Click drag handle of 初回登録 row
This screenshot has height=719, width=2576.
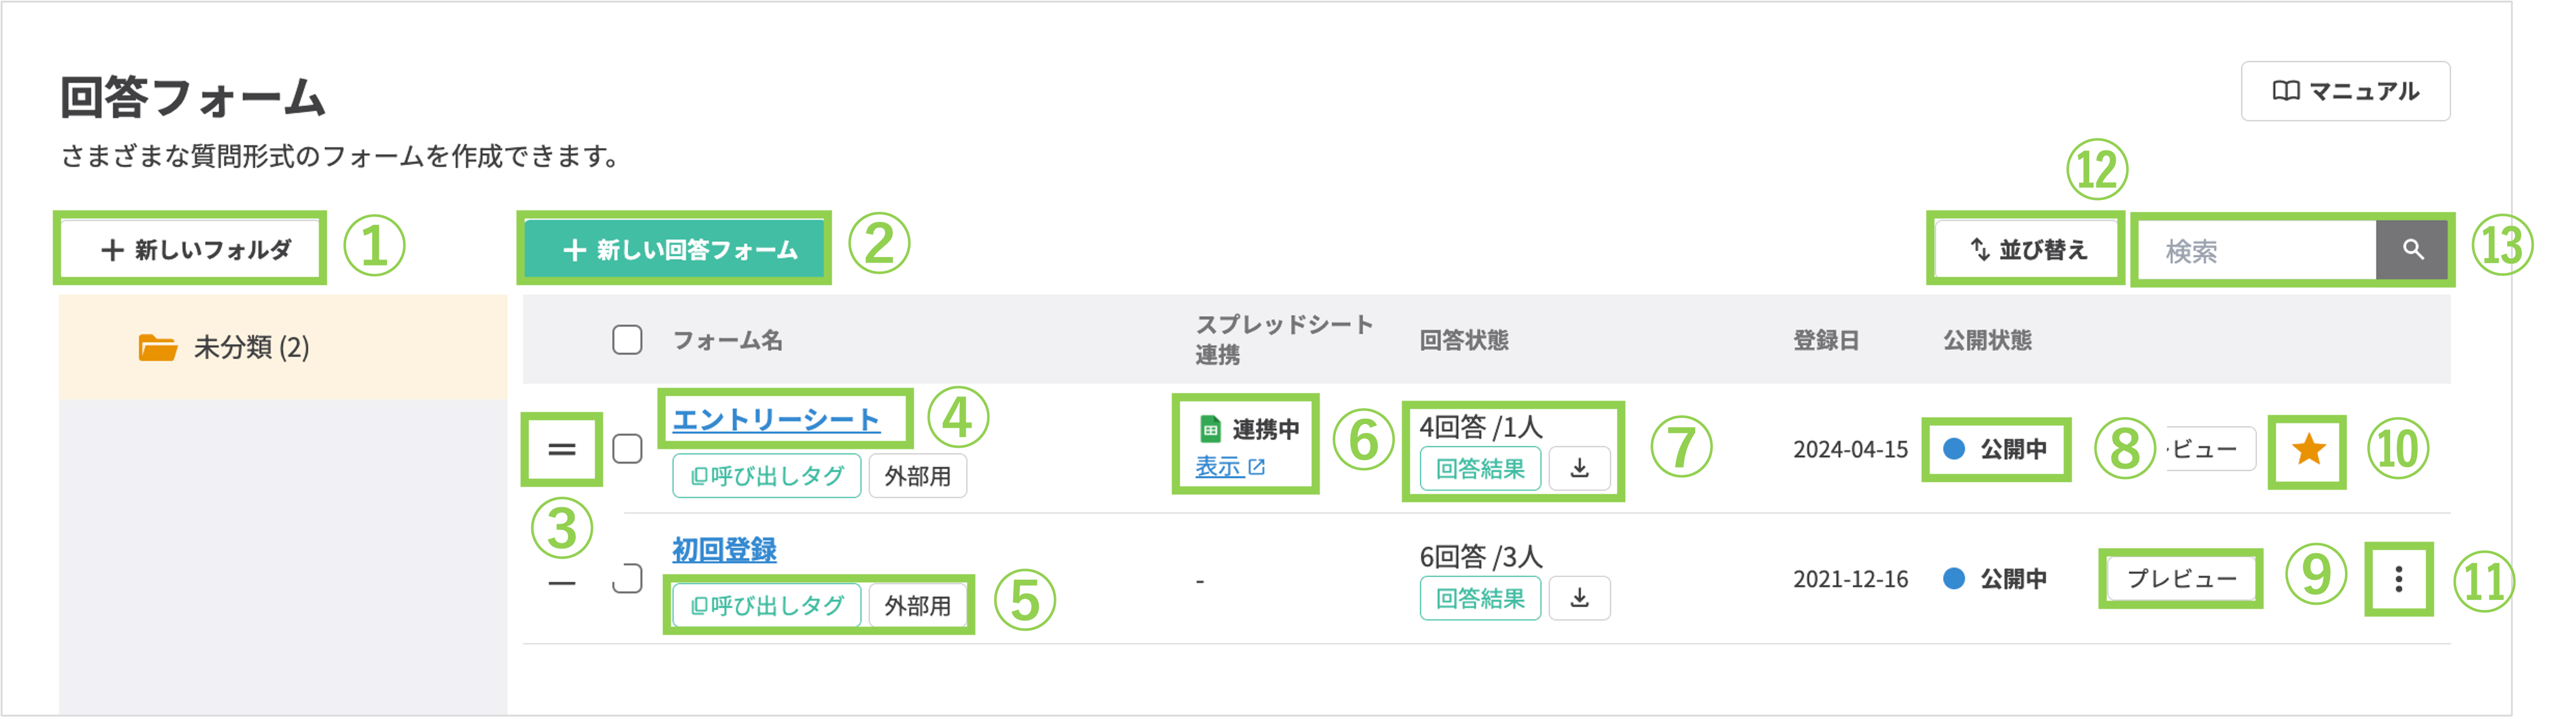coord(562,582)
